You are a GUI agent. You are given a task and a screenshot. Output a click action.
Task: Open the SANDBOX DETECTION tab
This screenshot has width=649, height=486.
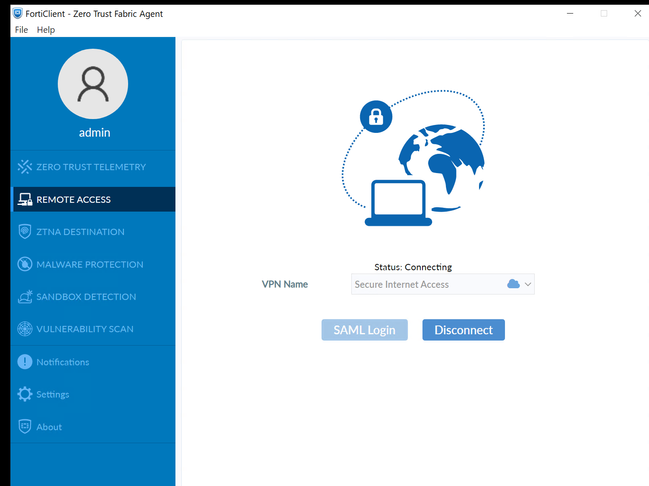point(93,296)
